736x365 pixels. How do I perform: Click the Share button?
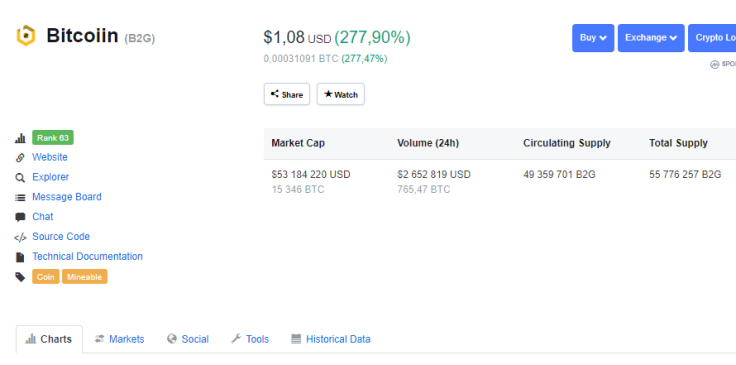(x=287, y=94)
